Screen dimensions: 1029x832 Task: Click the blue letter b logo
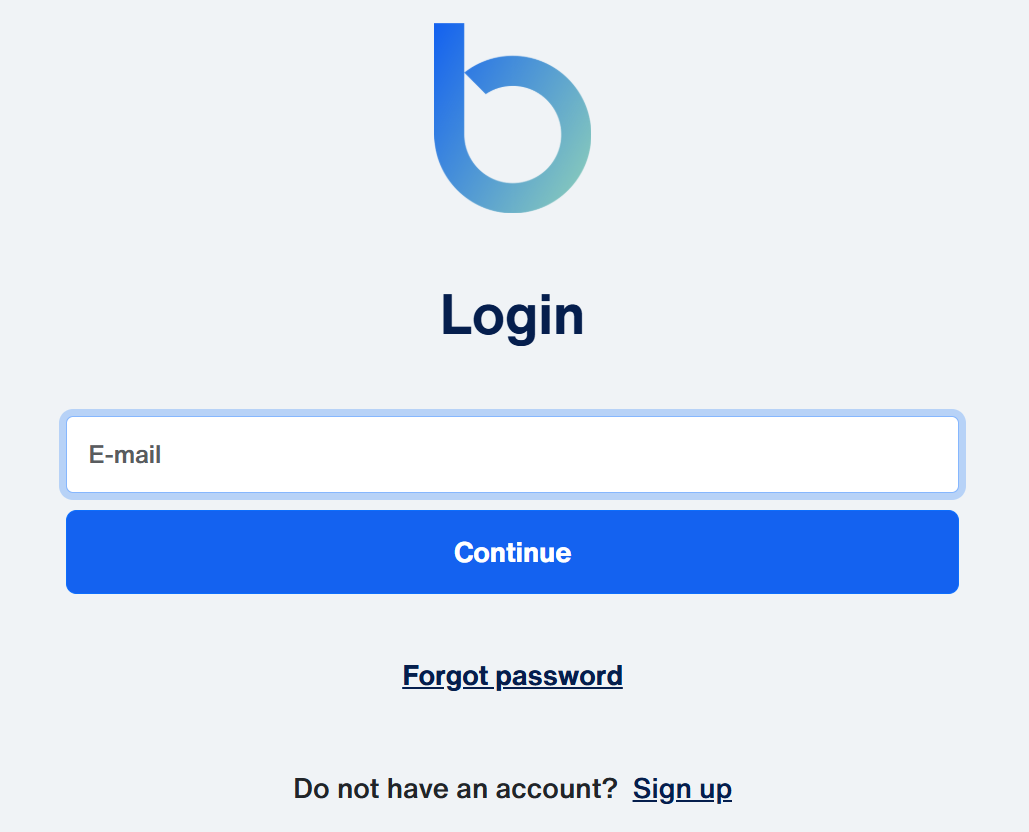(x=513, y=118)
